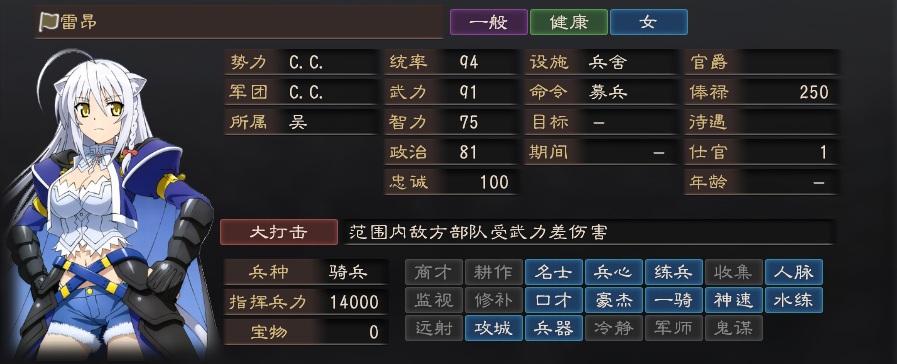The image size is (897, 364).
Task: Click the 水练 skill badge
Action: [794, 300]
